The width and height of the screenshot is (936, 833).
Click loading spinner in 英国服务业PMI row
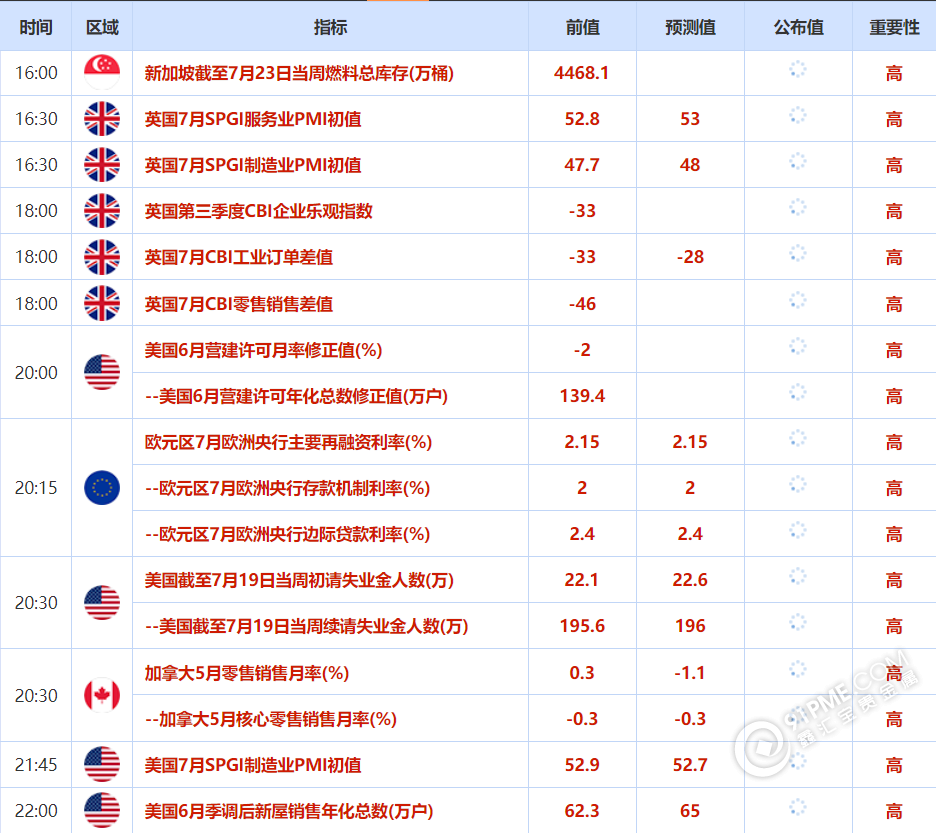pos(798,116)
